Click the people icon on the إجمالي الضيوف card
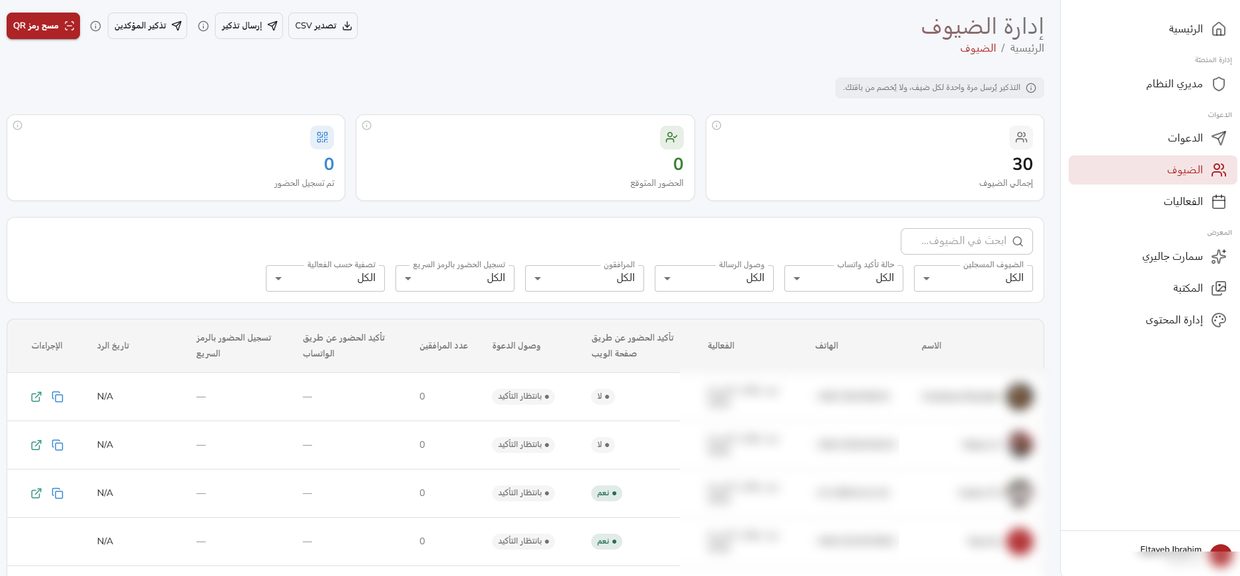The height and width of the screenshot is (576, 1240). [x=1021, y=137]
